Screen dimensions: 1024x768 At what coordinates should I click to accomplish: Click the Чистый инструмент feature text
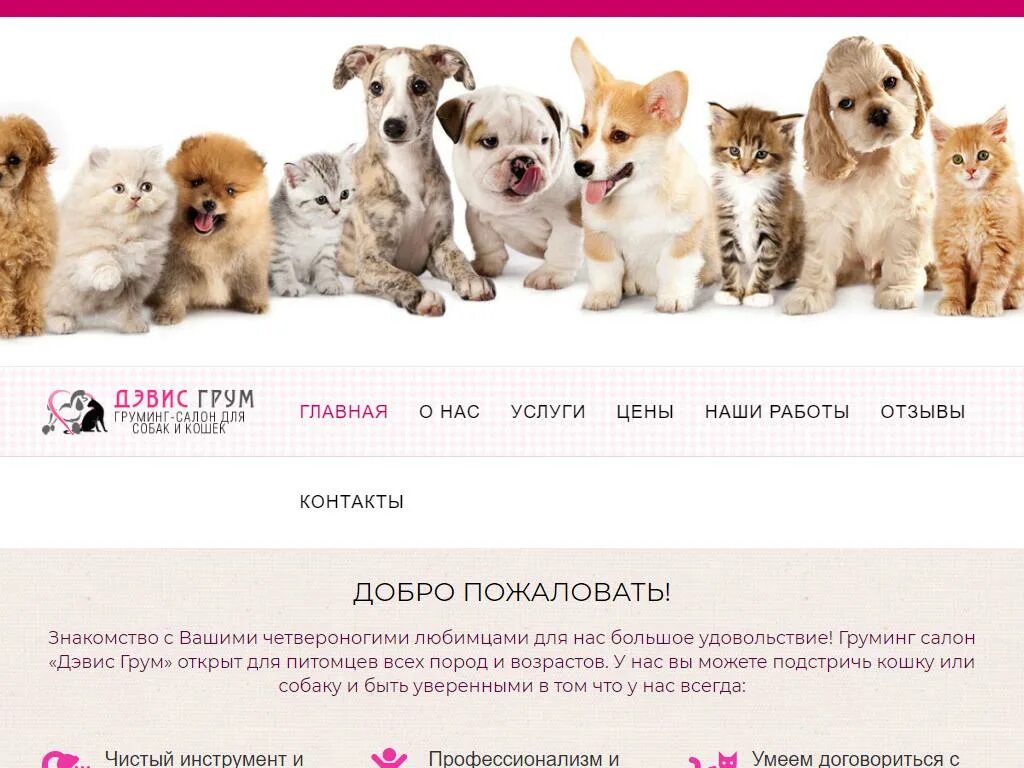204,759
